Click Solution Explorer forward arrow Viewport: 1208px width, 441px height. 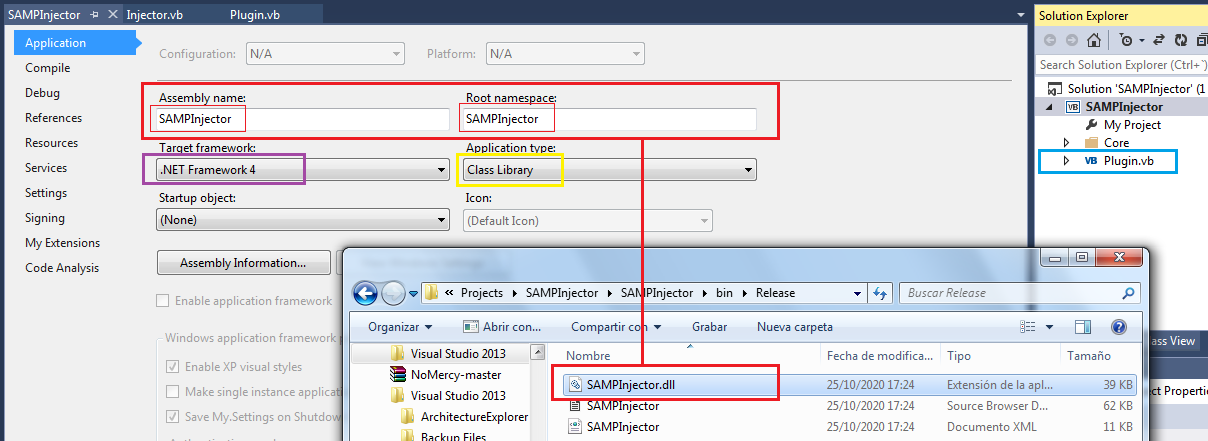[1072, 41]
